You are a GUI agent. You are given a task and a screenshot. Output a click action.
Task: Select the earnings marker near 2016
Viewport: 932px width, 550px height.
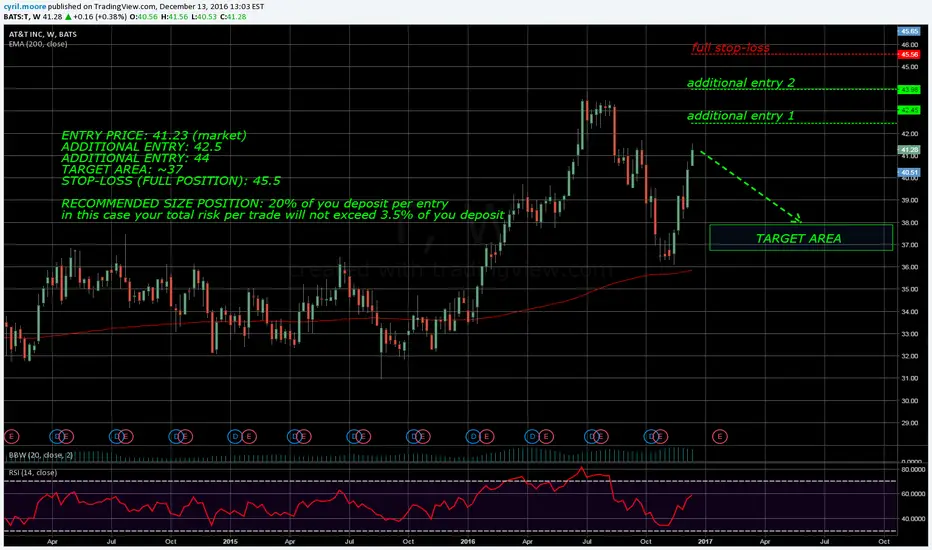coord(487,436)
